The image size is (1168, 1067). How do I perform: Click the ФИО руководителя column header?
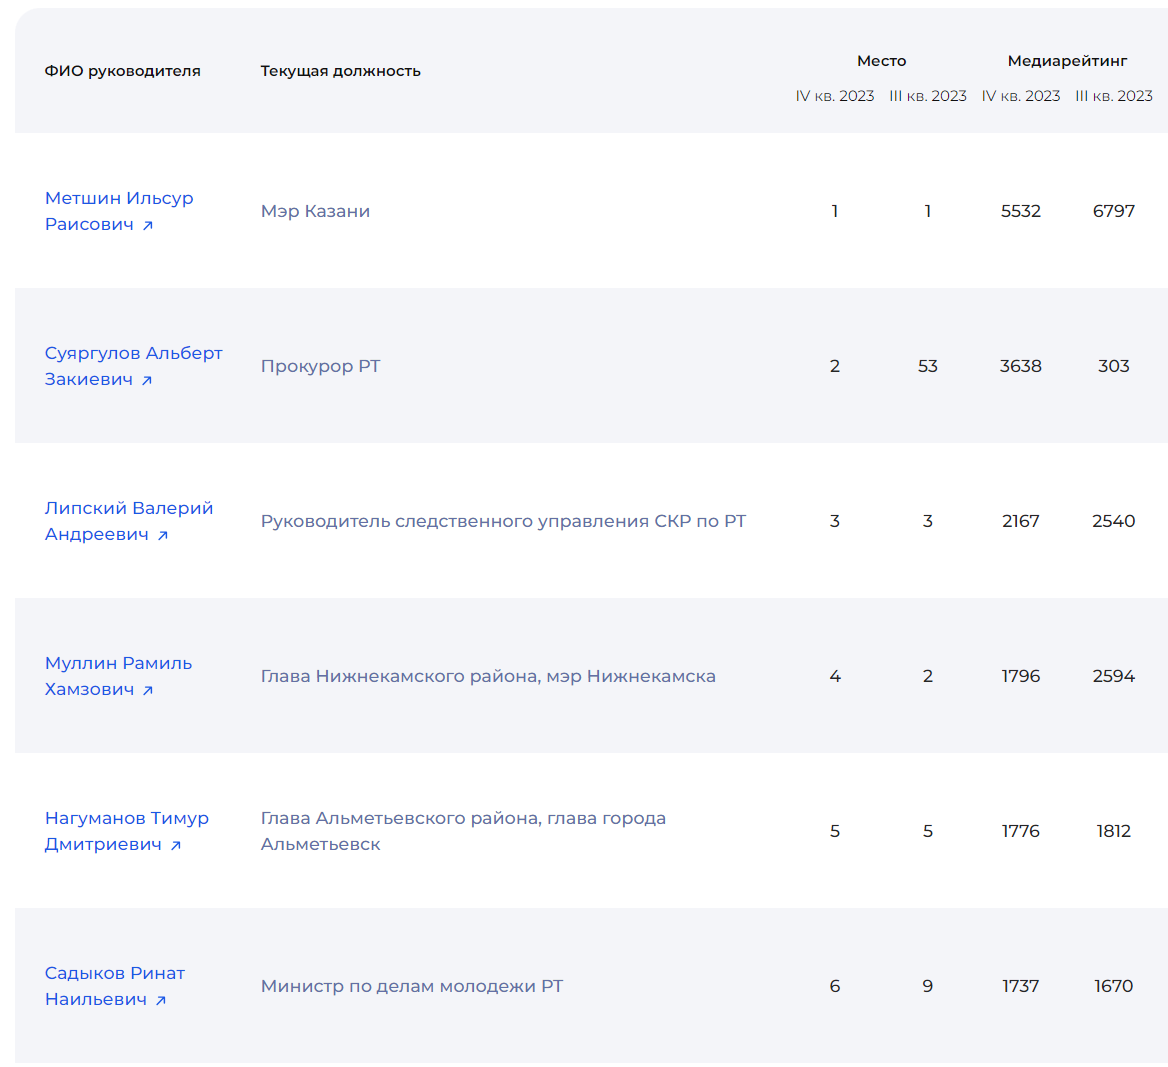[122, 71]
